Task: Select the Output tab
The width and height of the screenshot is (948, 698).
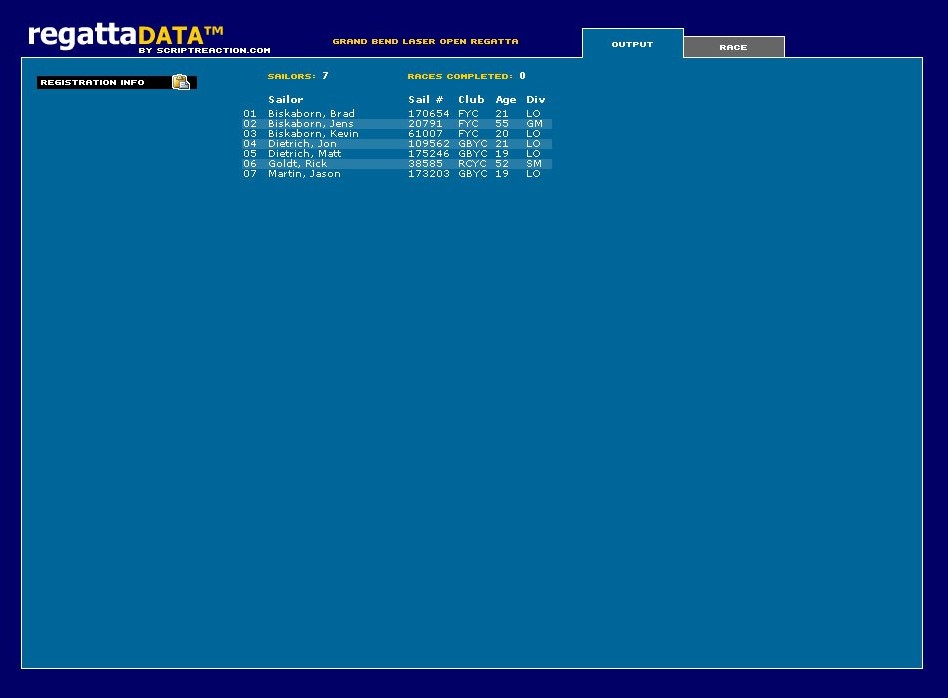Action: pos(632,44)
